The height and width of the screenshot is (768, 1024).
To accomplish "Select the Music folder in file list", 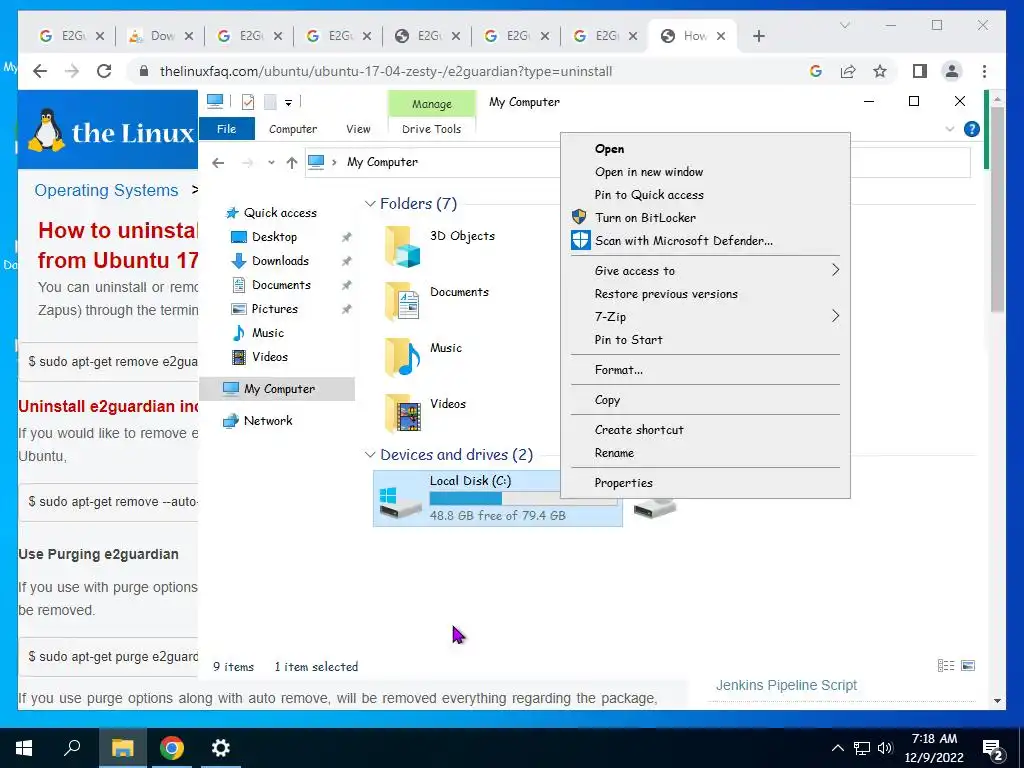I will click(424, 358).
